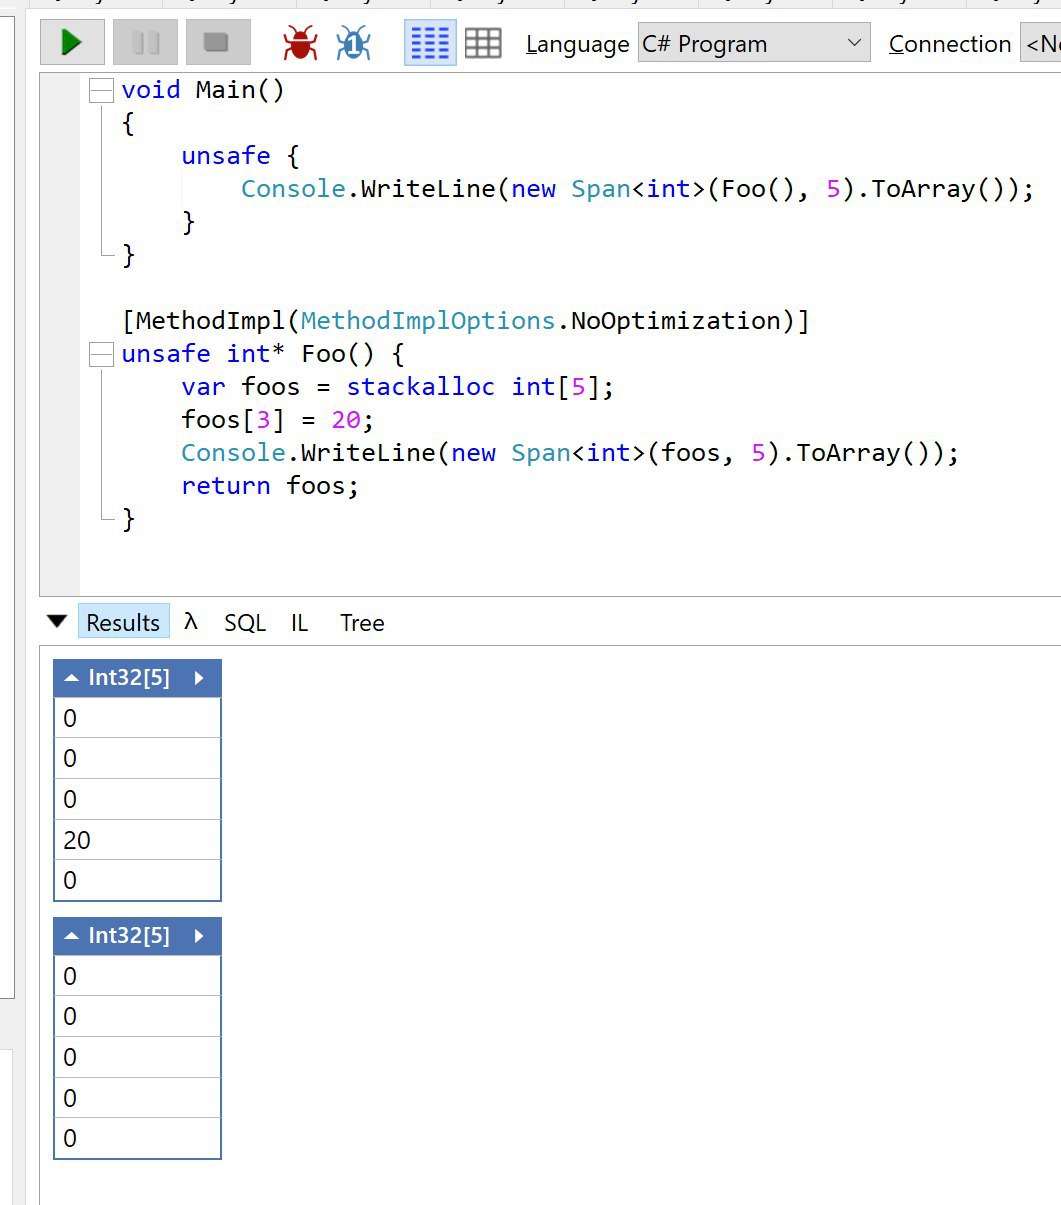Open the Language dropdown showing C# Program
1061x1205 pixels.
click(754, 44)
